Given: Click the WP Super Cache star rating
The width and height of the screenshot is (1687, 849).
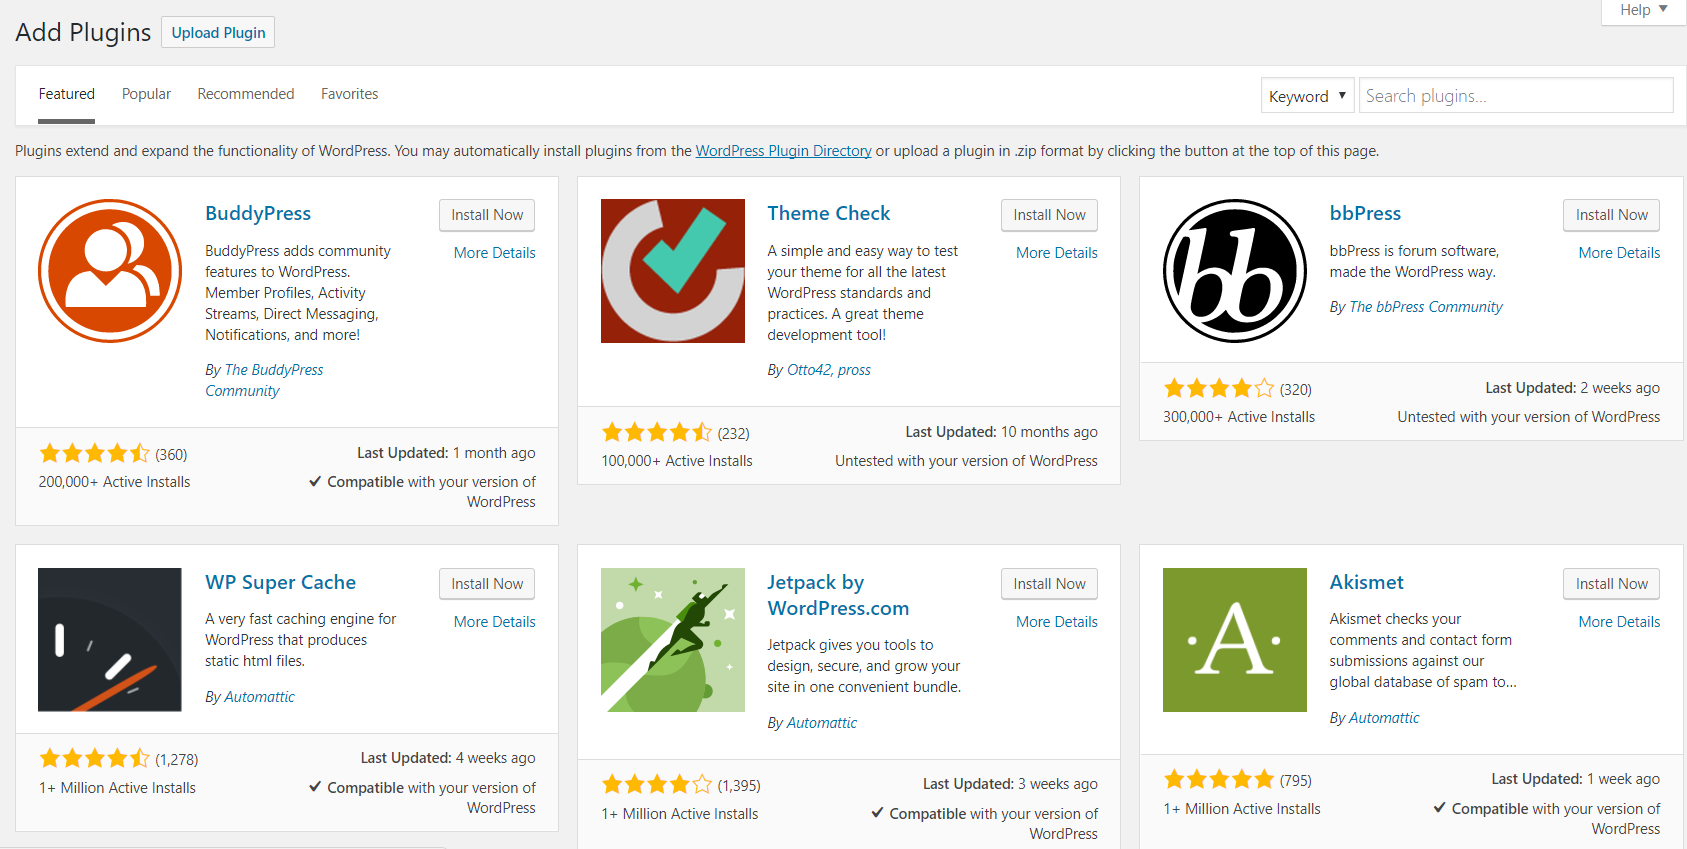Looking at the screenshot, I should 94,759.
